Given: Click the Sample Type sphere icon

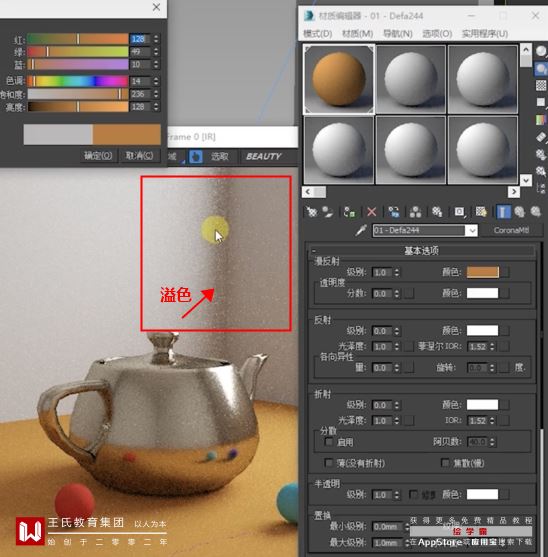Looking at the screenshot, I should click(x=541, y=52).
